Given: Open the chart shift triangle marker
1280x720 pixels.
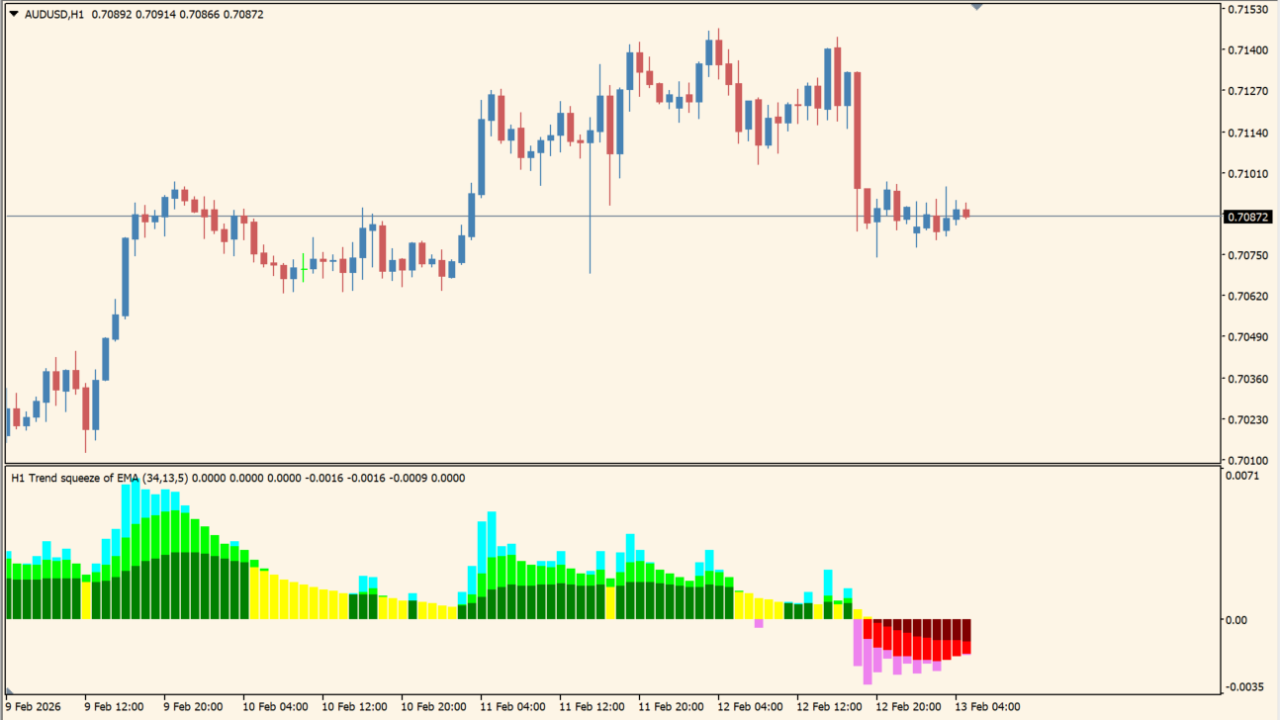Looking at the screenshot, I should pyautogui.click(x=977, y=6).
